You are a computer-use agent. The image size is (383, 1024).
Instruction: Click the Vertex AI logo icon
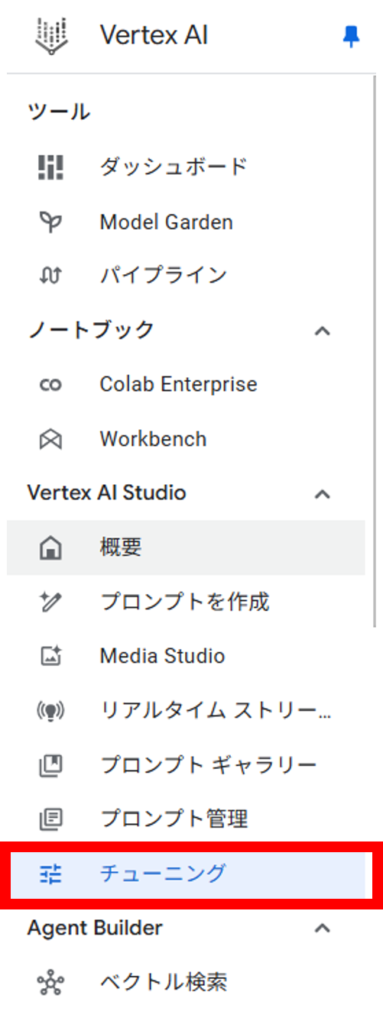tap(50, 35)
